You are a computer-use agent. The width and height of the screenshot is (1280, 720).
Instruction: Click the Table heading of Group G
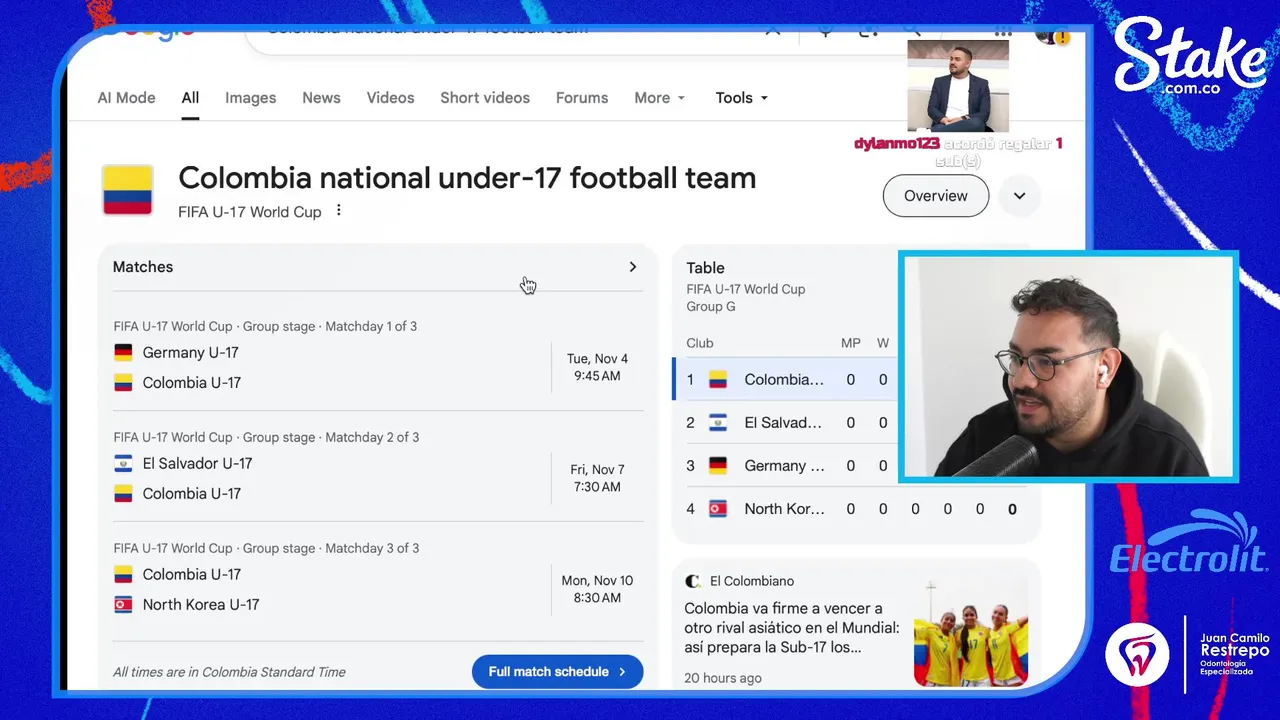tap(705, 268)
